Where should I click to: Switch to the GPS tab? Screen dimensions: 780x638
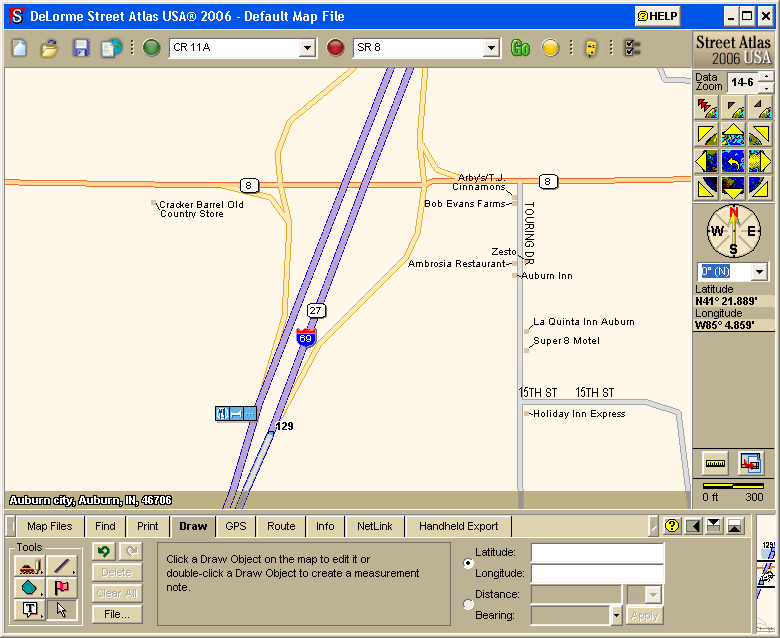[236, 526]
